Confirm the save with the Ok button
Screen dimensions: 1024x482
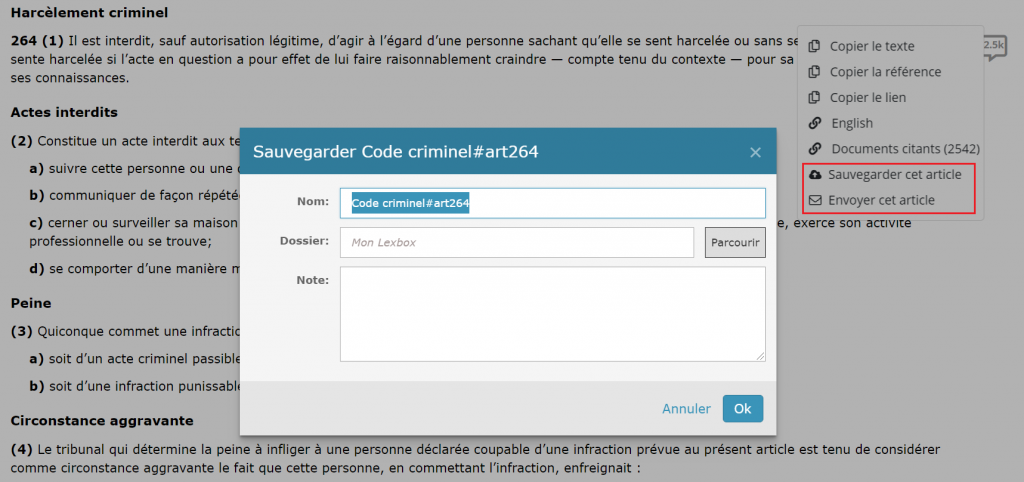click(x=742, y=409)
